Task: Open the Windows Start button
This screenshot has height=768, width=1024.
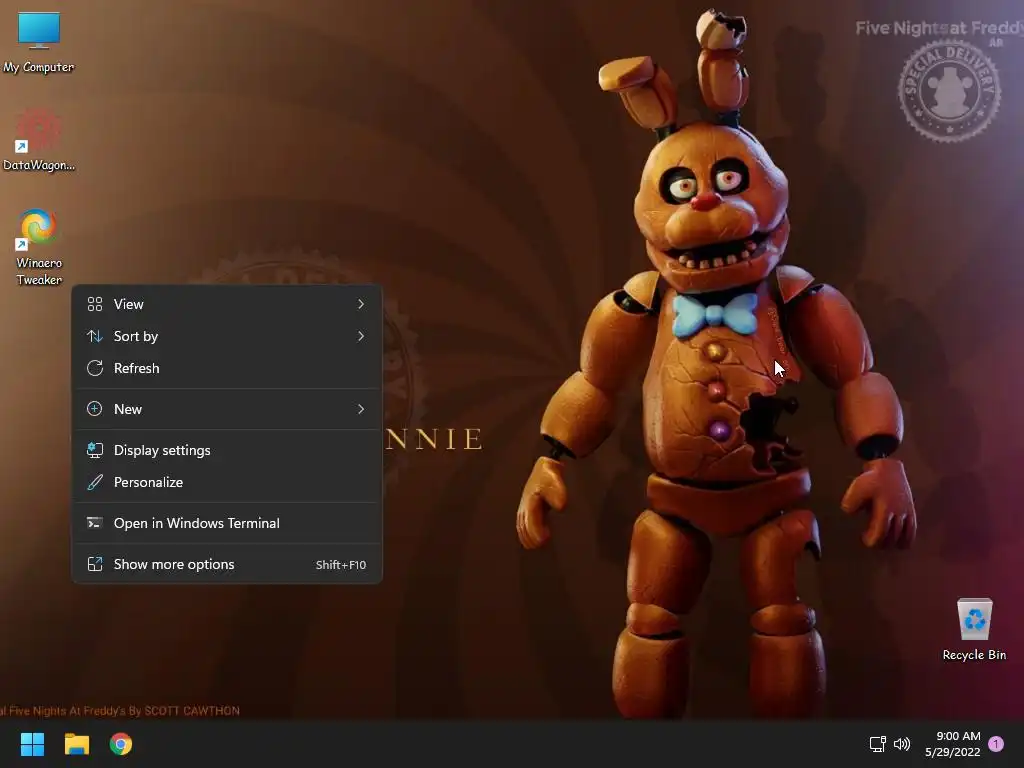Action: [32, 744]
